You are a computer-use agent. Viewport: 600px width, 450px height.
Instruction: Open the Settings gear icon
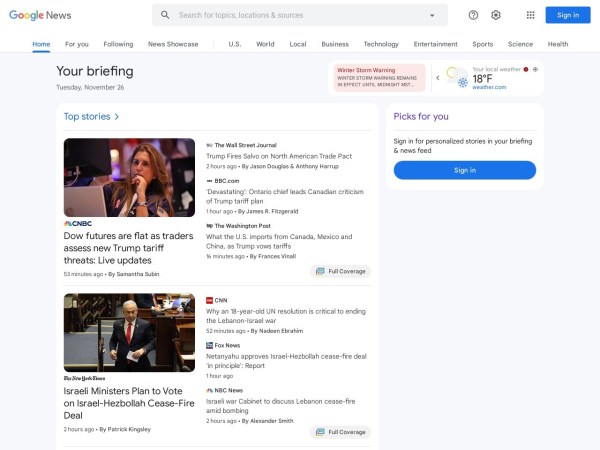(x=495, y=15)
